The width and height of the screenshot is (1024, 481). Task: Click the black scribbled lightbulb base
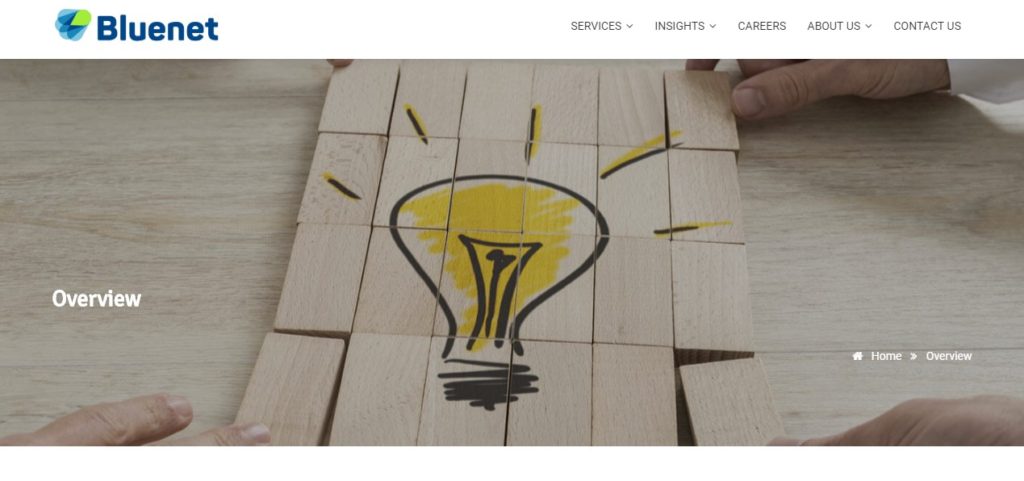click(x=488, y=384)
